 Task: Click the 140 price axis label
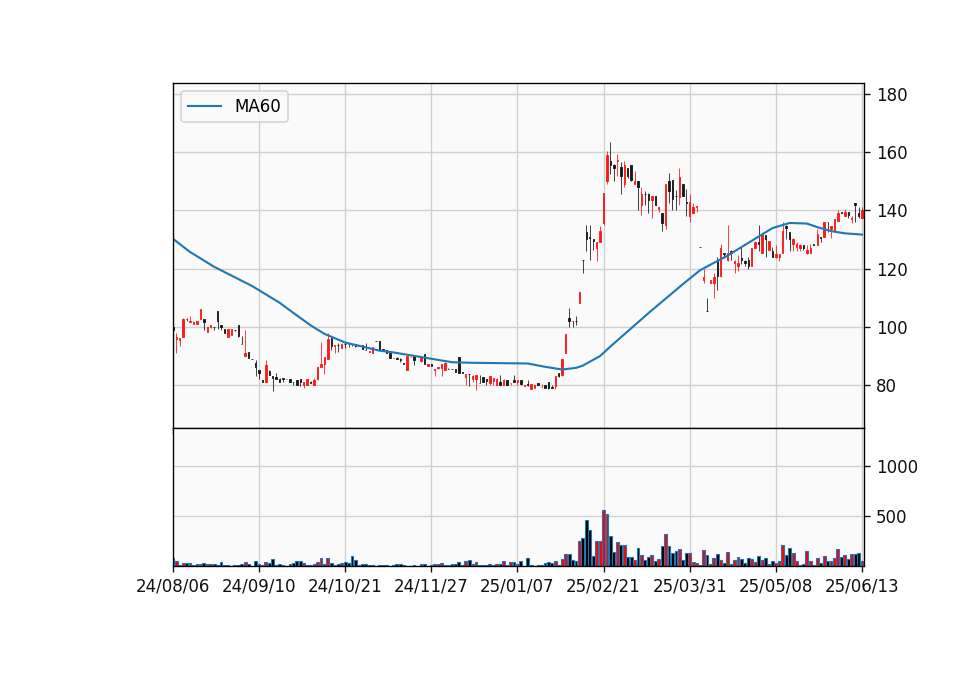pos(892,211)
